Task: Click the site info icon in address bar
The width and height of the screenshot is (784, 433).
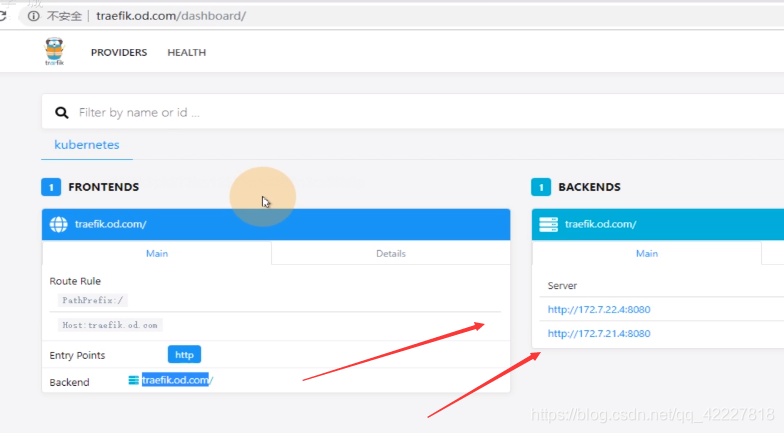Action: click(34, 16)
